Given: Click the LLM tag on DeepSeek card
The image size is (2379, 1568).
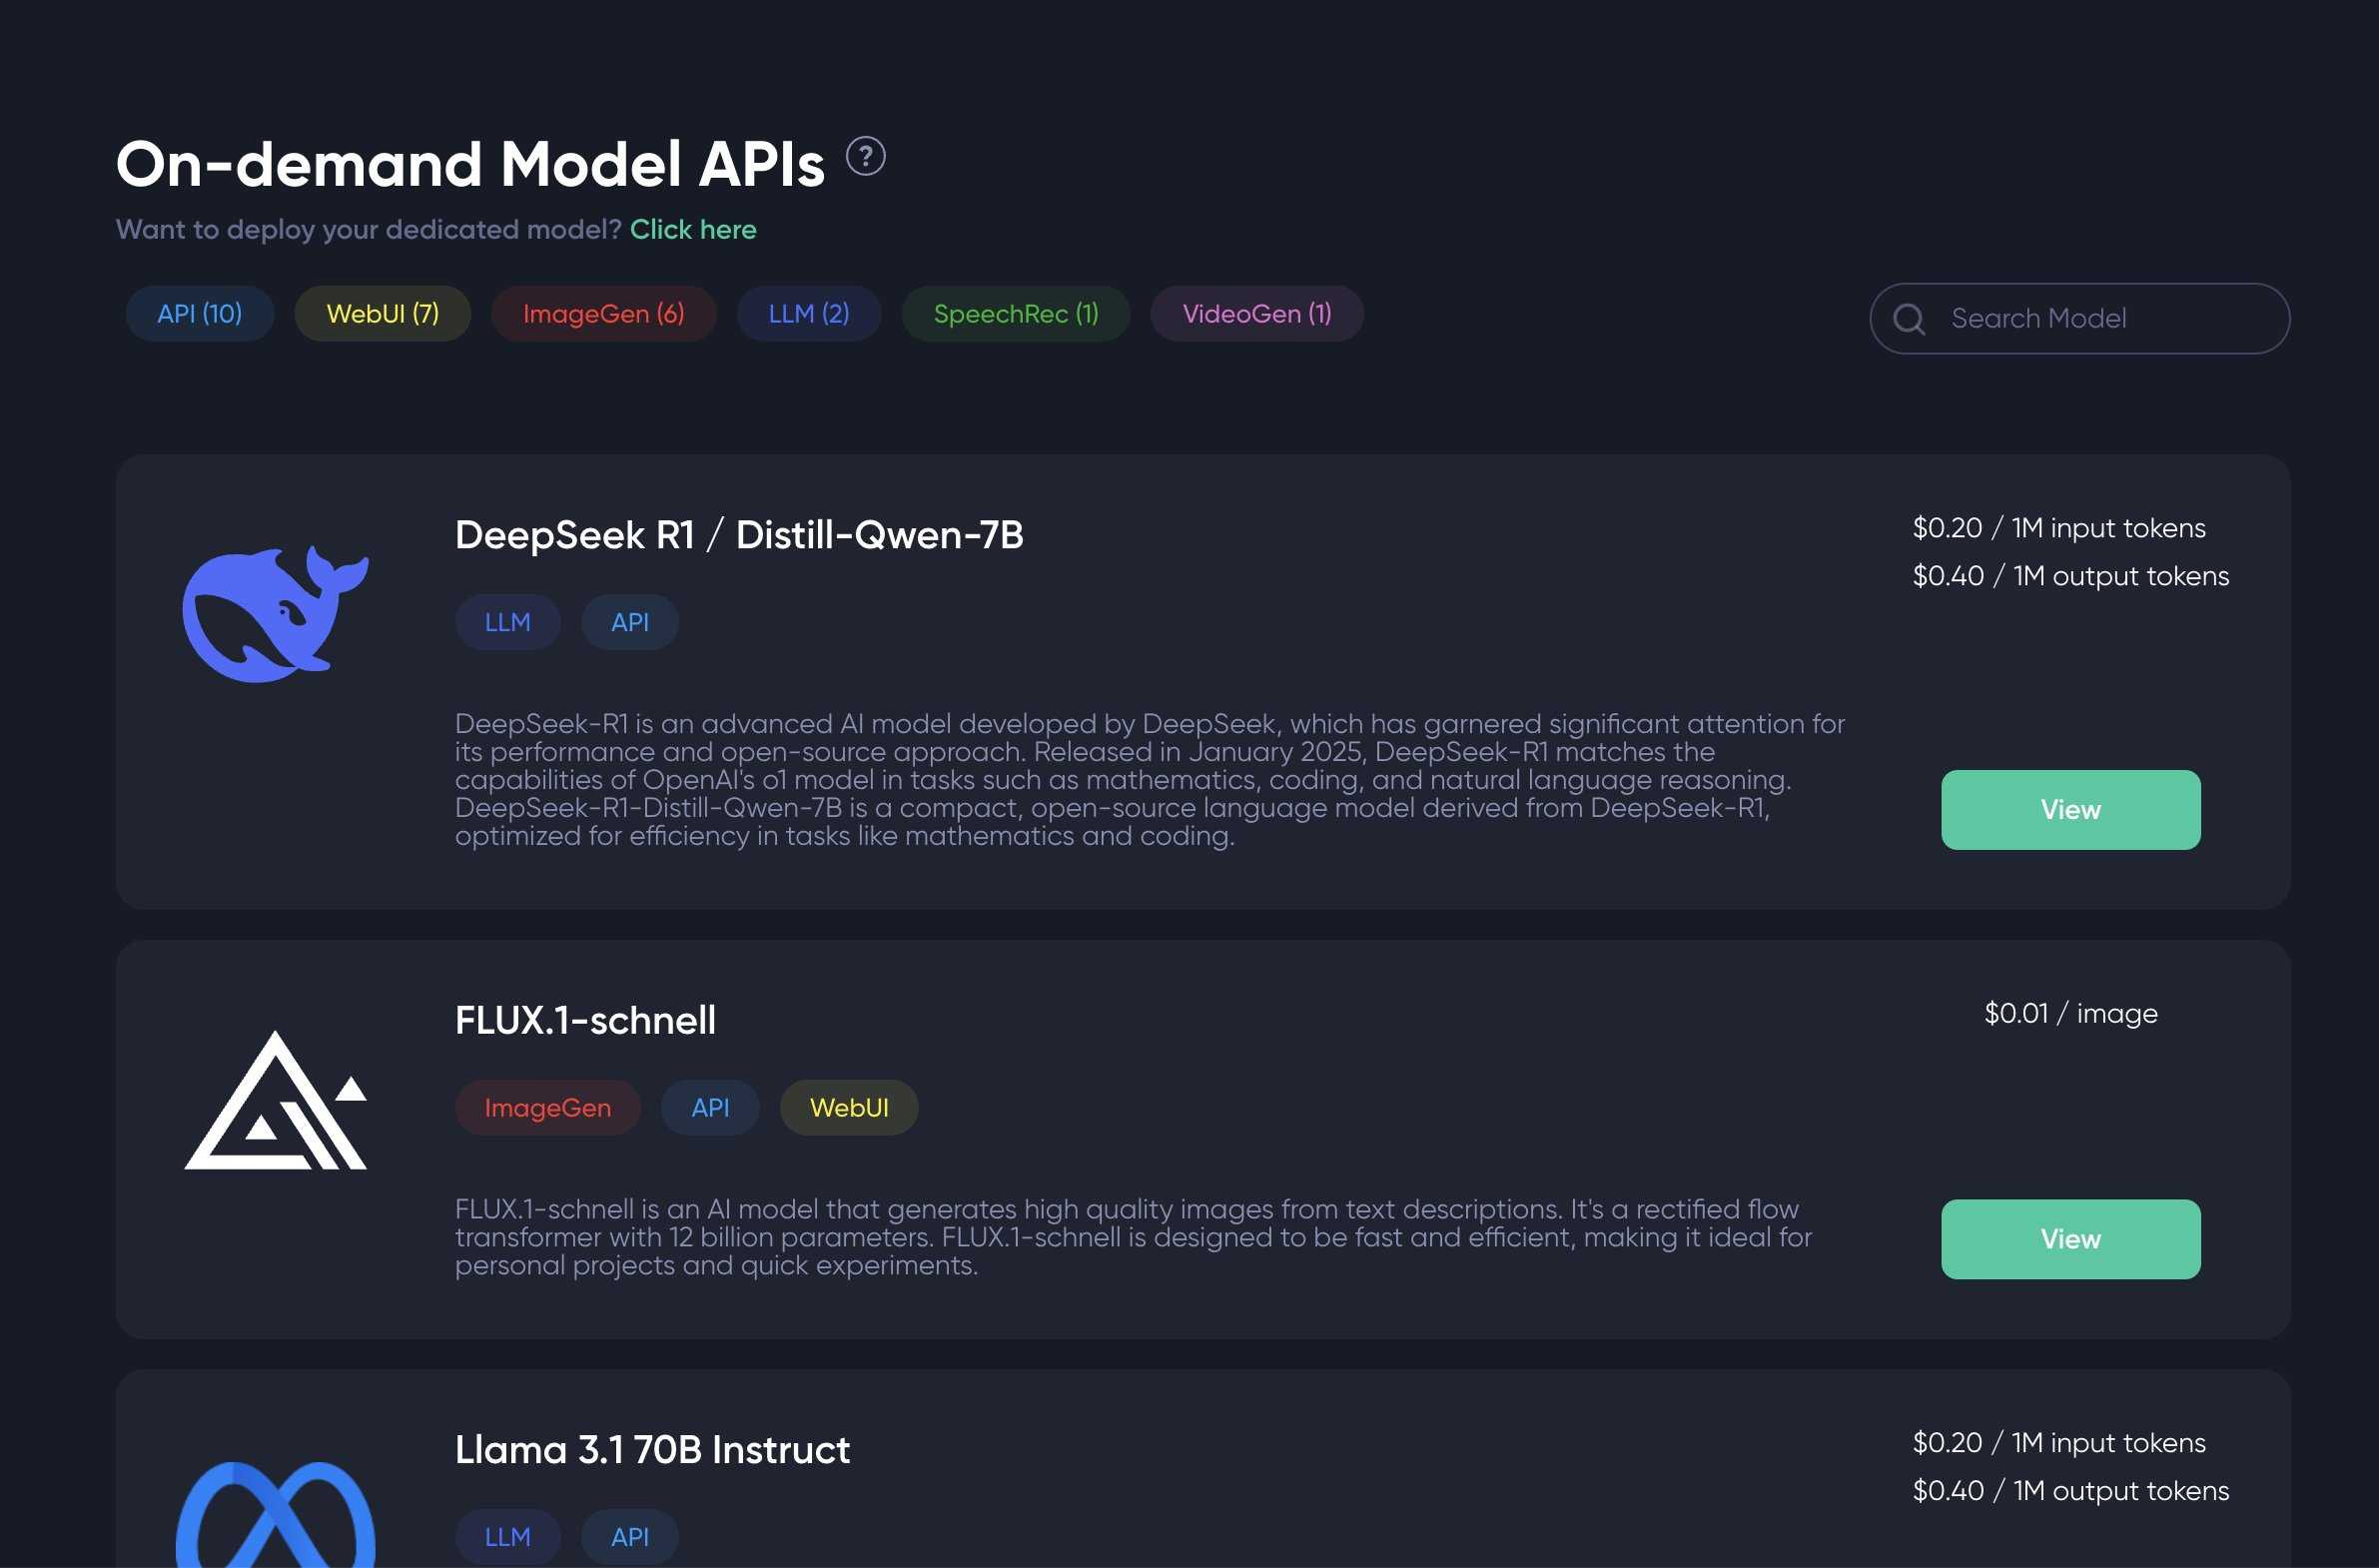Looking at the screenshot, I should click(x=508, y=623).
